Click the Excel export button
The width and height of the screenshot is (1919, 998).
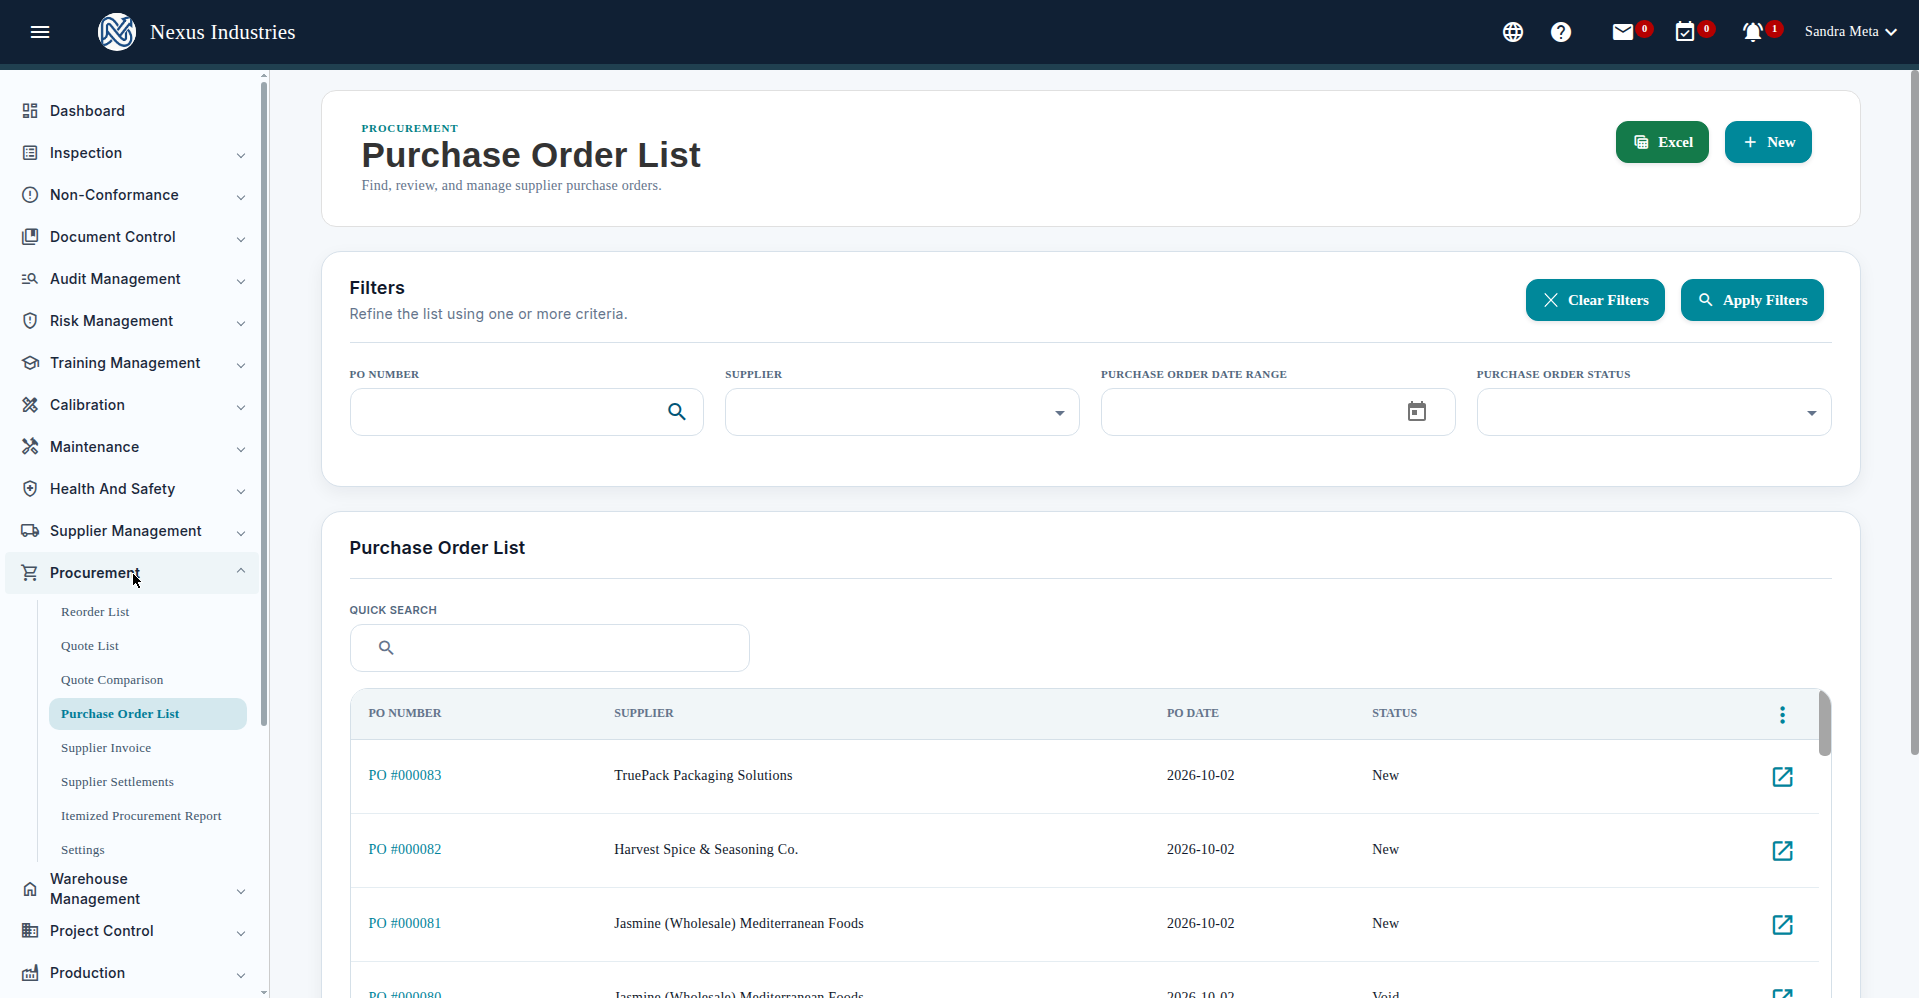point(1662,142)
